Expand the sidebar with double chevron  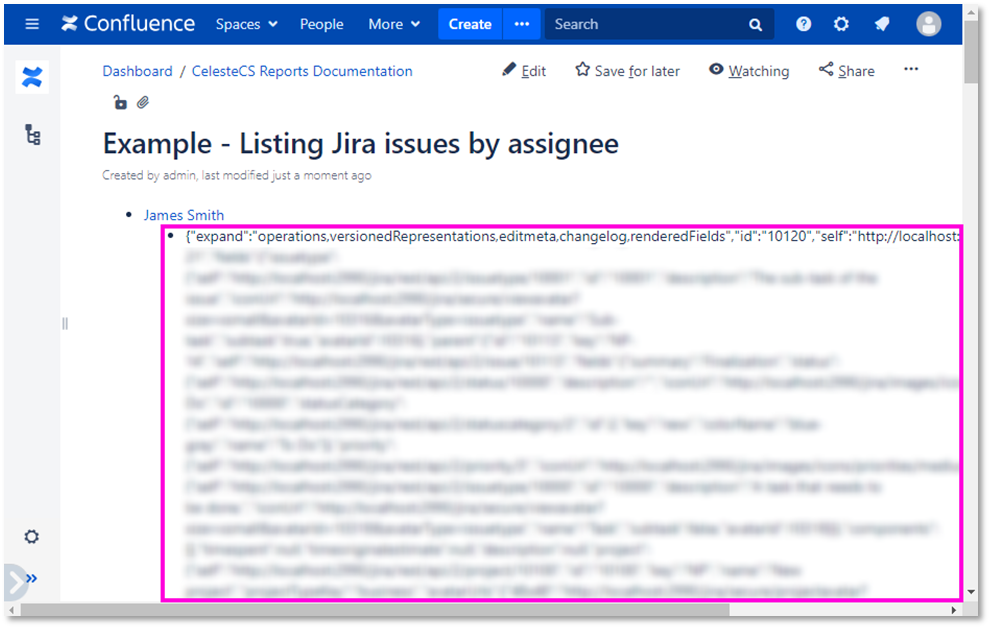pyautogui.click(x=32, y=578)
